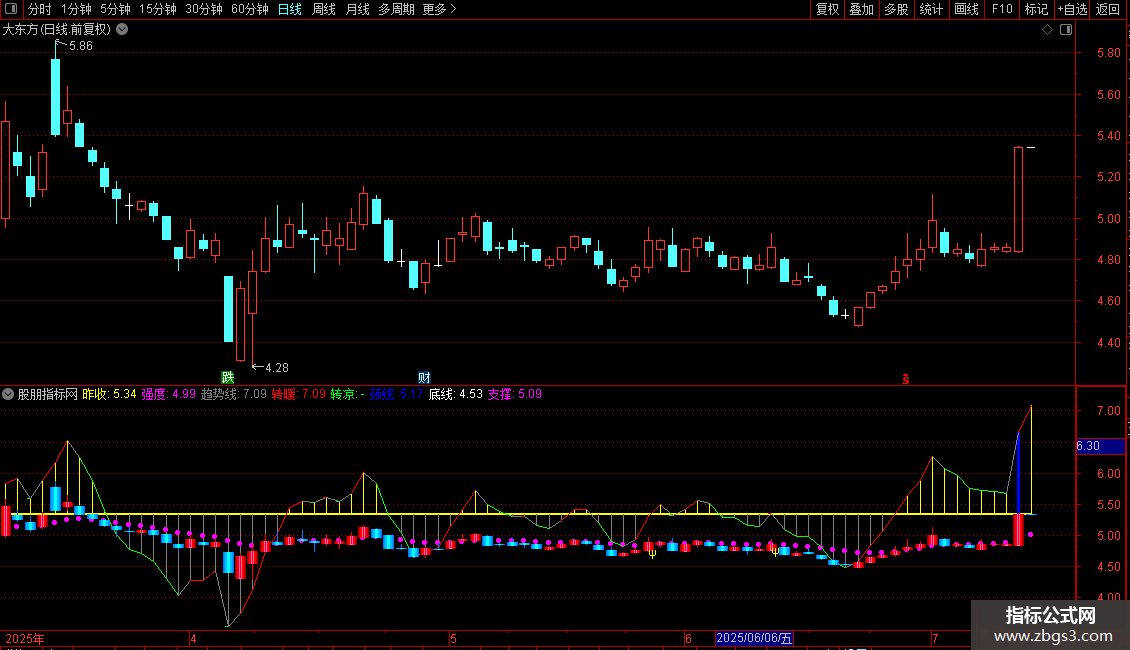The width and height of the screenshot is (1130, 650).
Task: Select the 60分钟 period tab
Action: pyautogui.click(x=249, y=9)
